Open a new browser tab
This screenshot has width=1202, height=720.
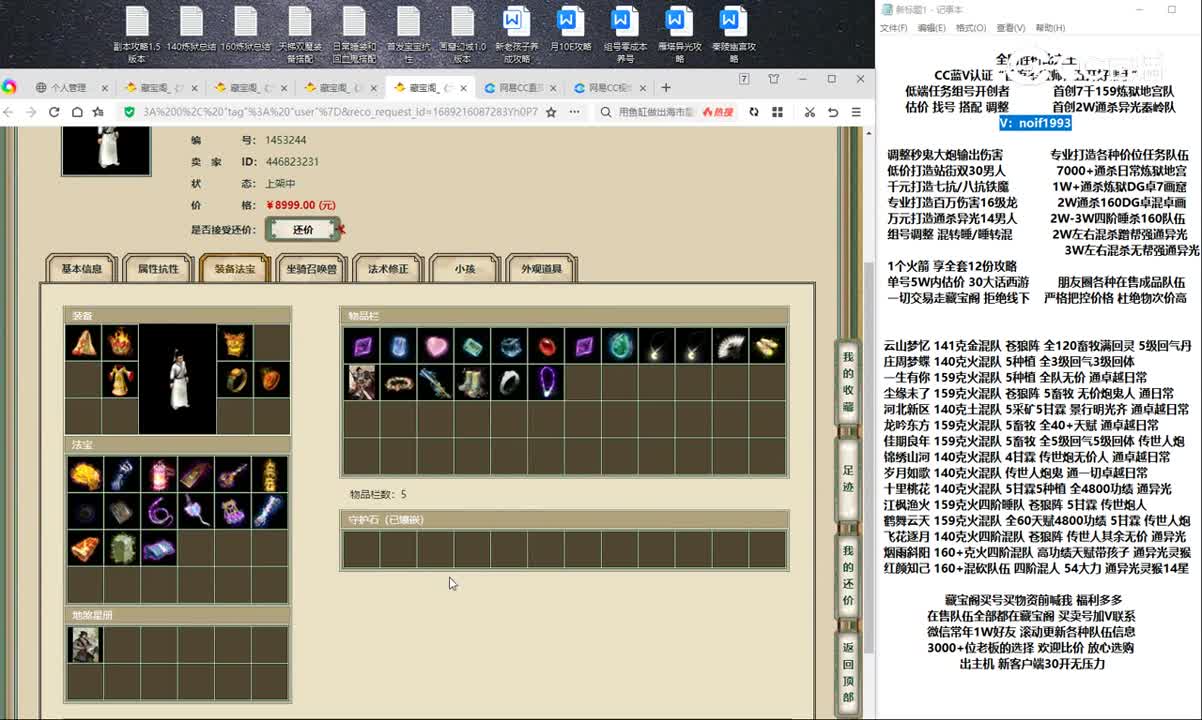667,88
